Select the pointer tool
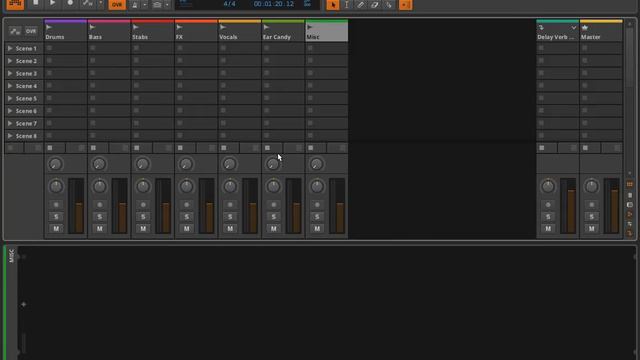640x360 pixels. [x=333, y=4]
